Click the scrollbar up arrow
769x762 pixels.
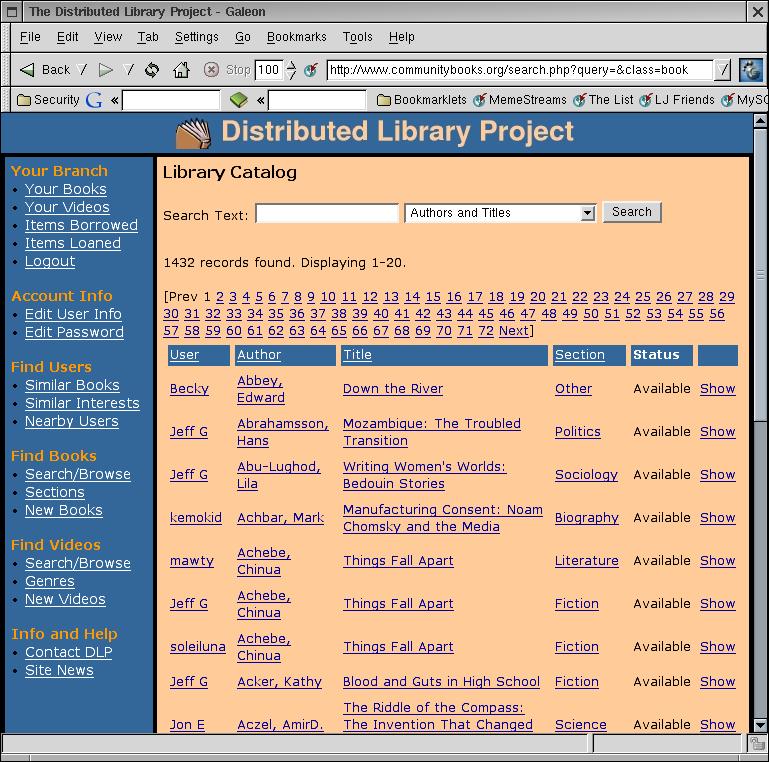(x=760, y=120)
